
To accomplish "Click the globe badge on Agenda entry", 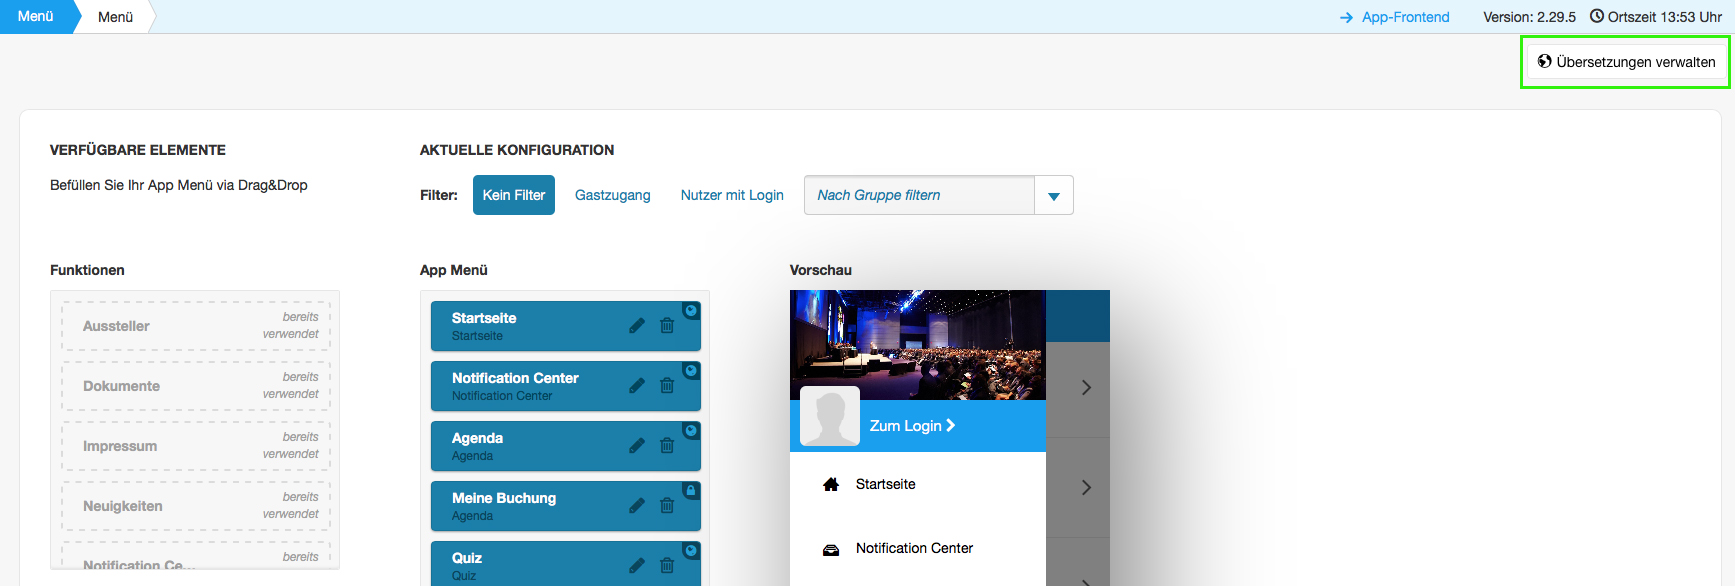I will click(691, 430).
